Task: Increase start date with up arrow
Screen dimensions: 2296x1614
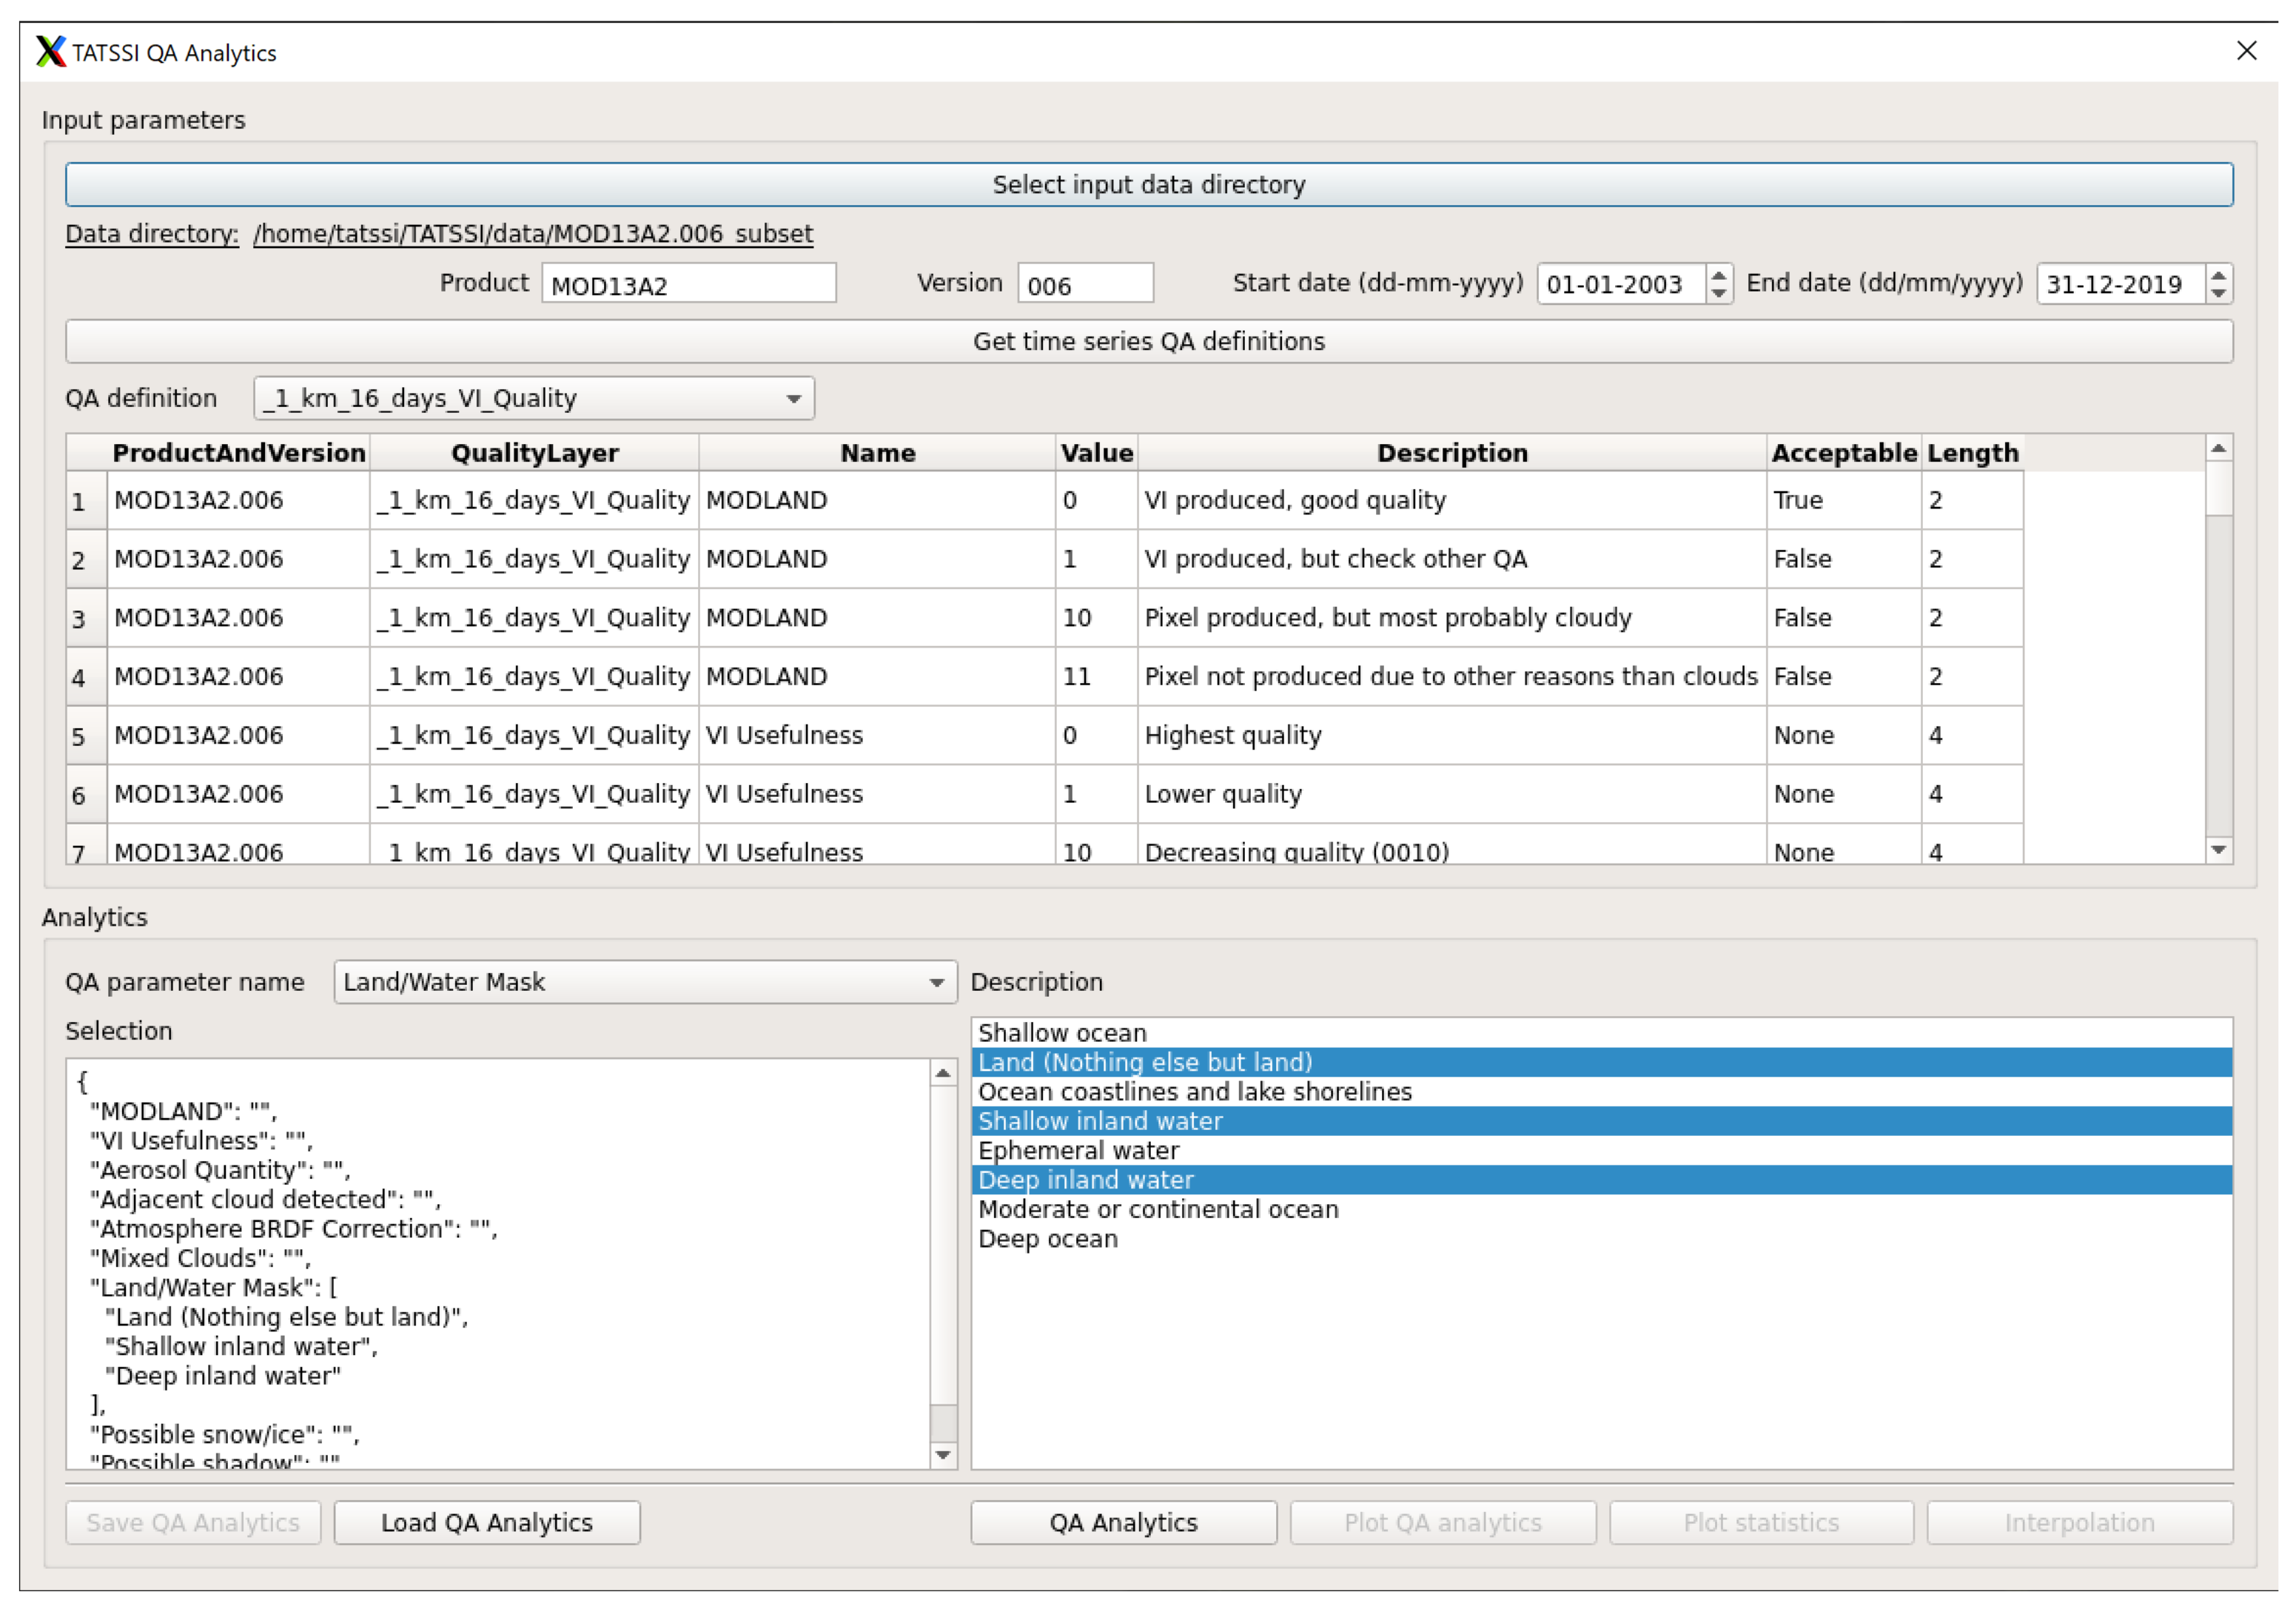Action: click(1718, 275)
